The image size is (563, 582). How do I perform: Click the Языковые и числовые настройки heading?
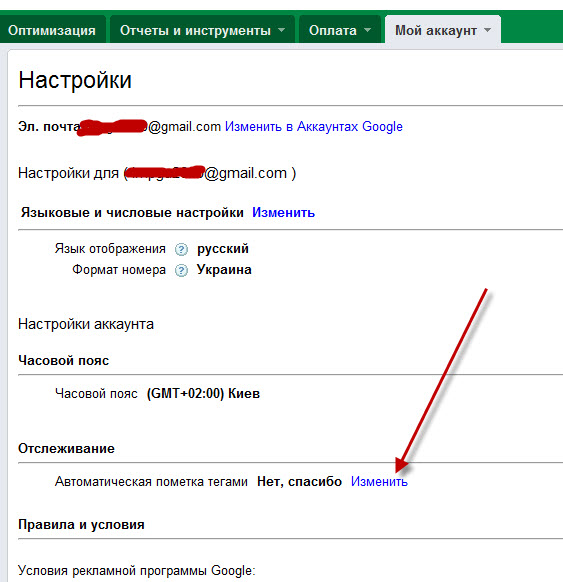click(132, 212)
